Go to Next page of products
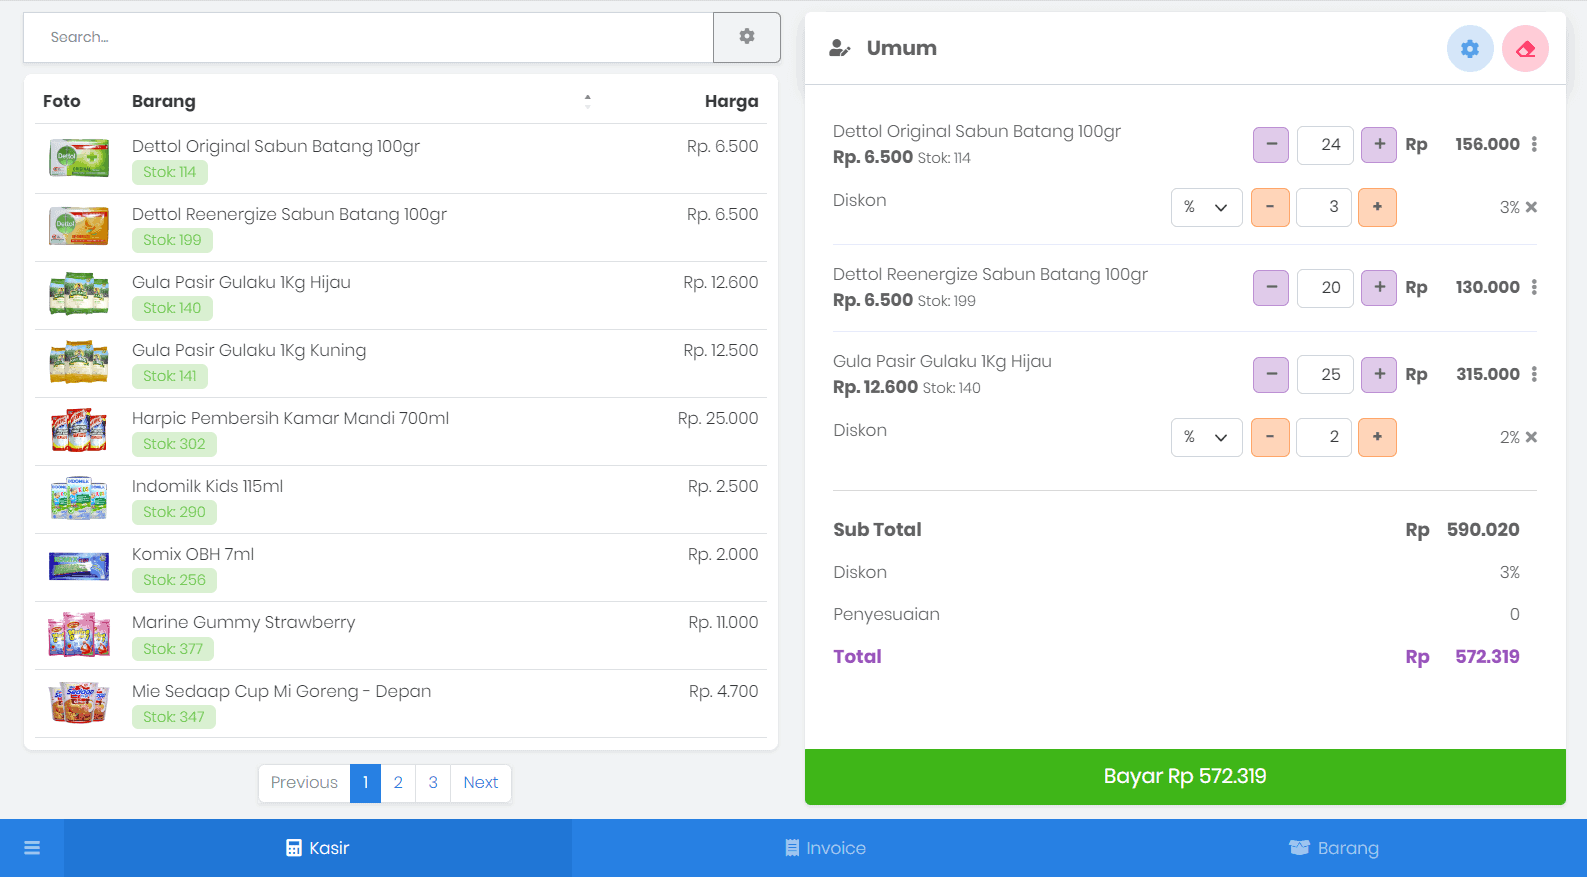Screen dimensions: 1587x877 pos(481,783)
